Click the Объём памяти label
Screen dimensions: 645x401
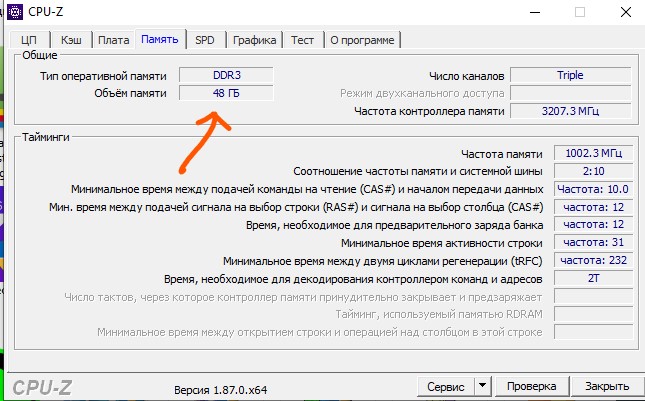click(x=130, y=93)
